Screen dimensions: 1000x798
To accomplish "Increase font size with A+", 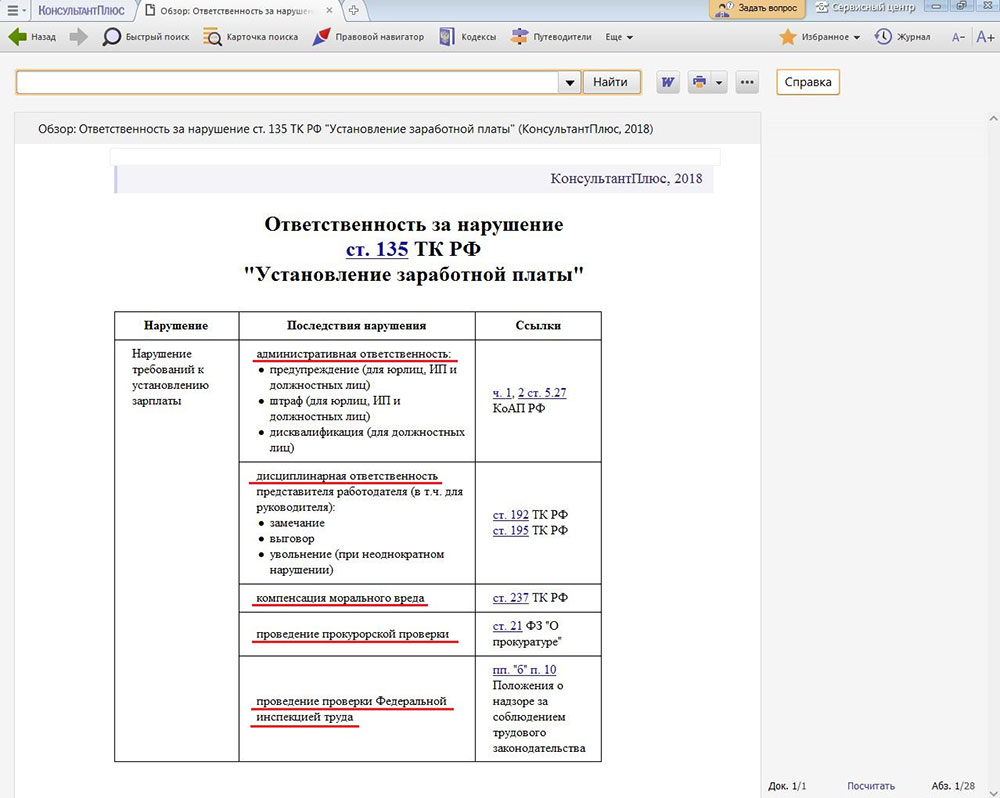I will point(985,37).
